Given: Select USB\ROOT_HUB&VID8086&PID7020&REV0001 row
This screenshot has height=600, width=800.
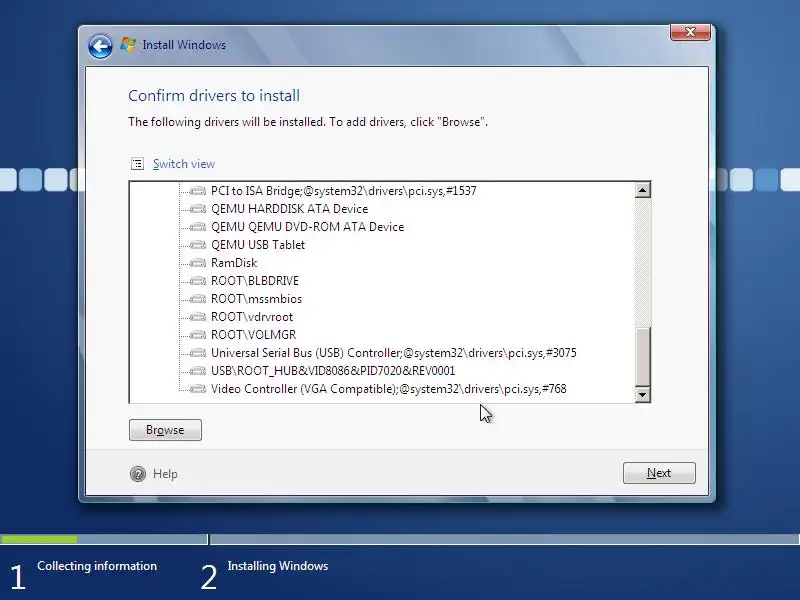Looking at the screenshot, I should pyautogui.click(x=333, y=371).
